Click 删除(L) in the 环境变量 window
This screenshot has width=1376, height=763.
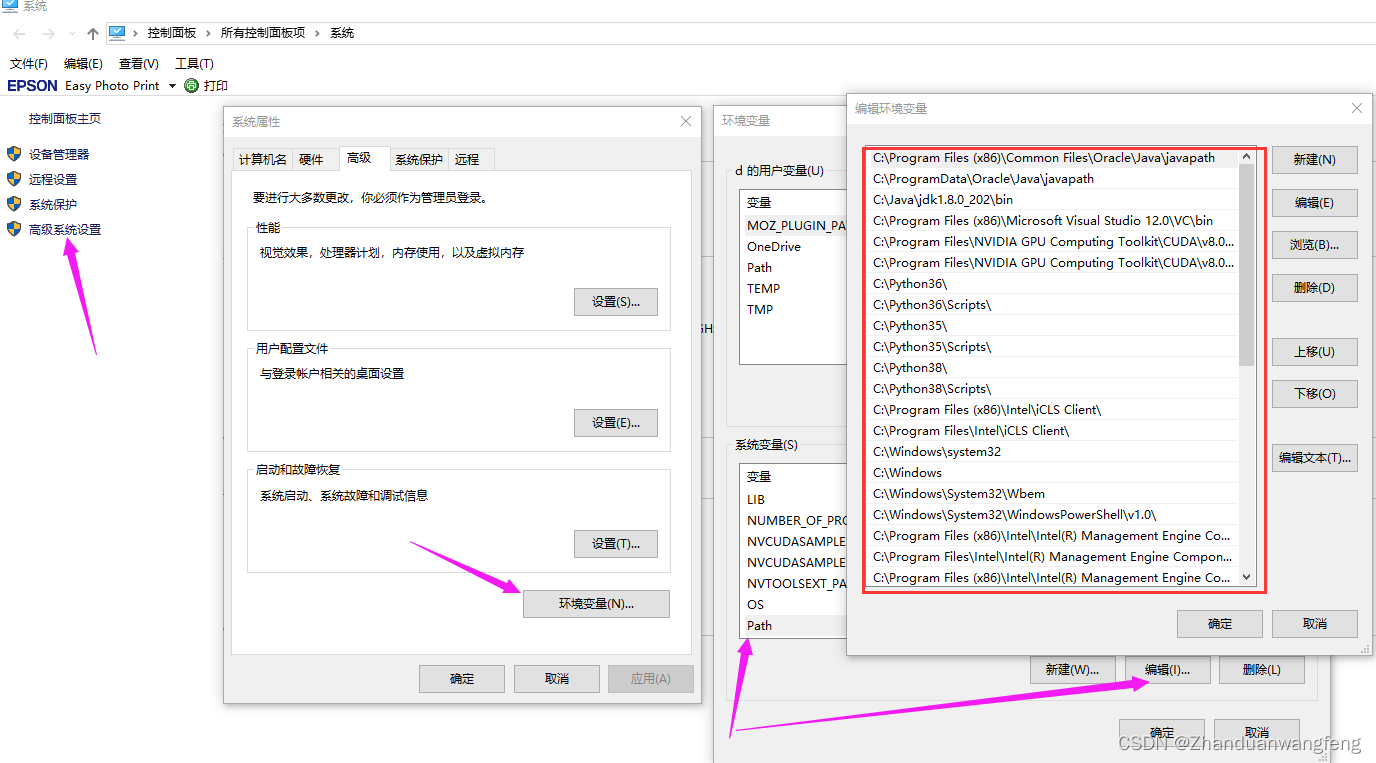point(1262,670)
